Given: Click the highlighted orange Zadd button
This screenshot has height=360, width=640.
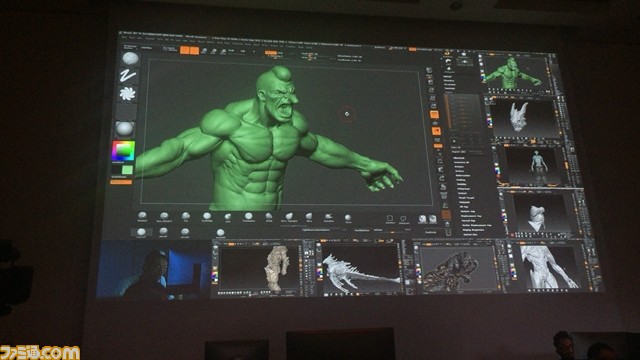Looking at the screenshot, I should point(271,53).
